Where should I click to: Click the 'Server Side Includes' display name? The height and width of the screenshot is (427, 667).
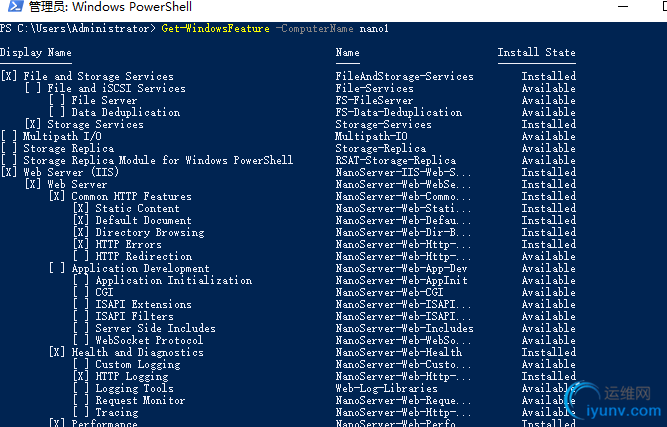point(155,328)
